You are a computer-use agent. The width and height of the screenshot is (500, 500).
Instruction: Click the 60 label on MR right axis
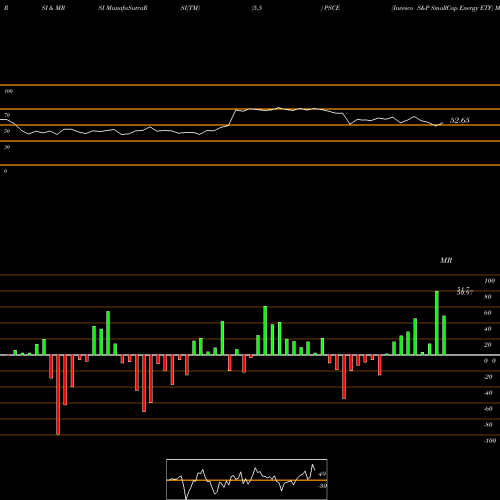488,313
